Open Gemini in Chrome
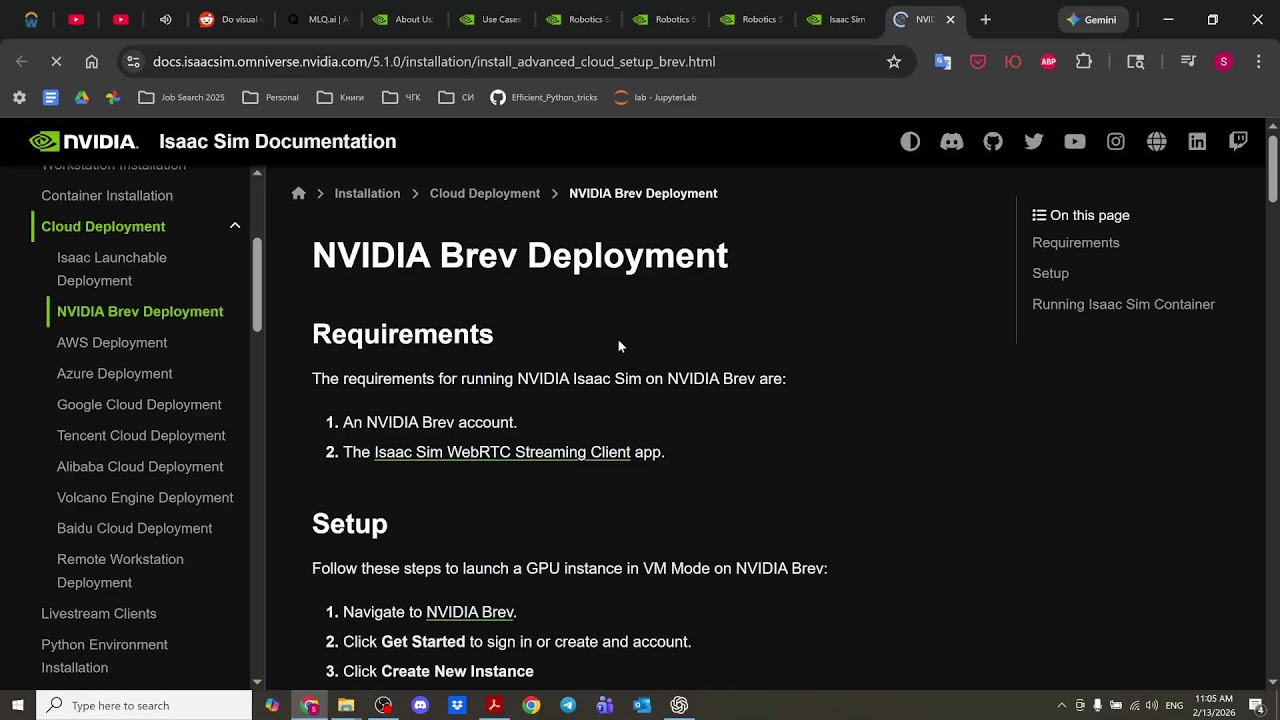 click(1091, 19)
